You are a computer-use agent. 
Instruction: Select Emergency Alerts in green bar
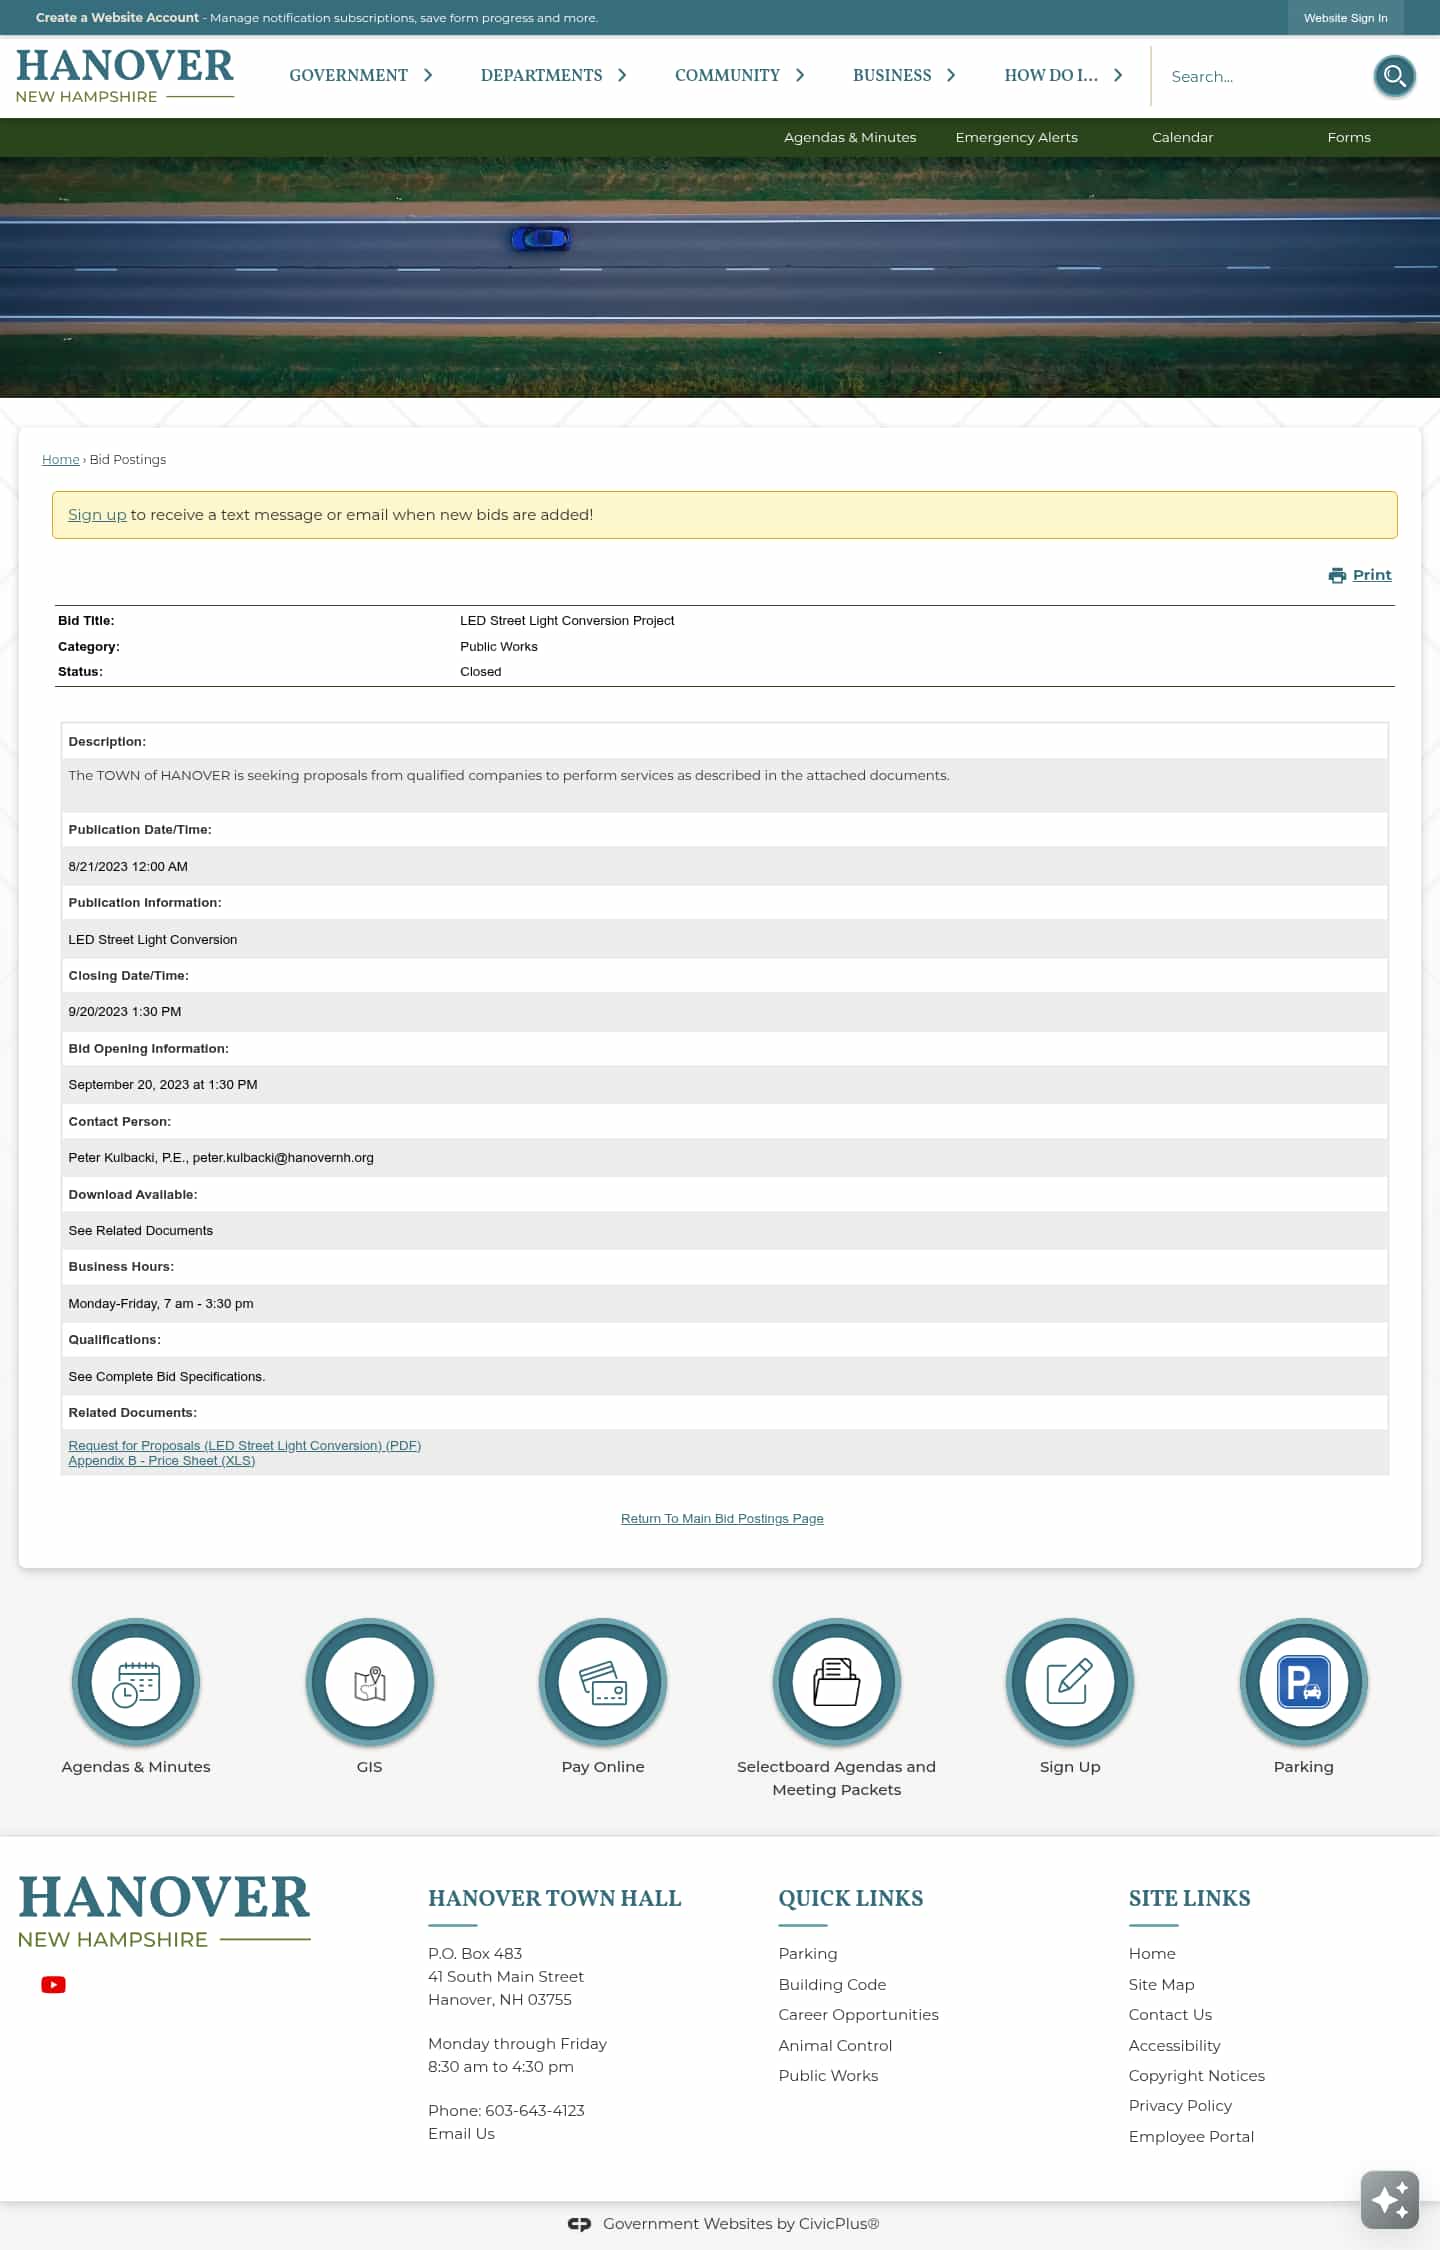tap(1016, 137)
